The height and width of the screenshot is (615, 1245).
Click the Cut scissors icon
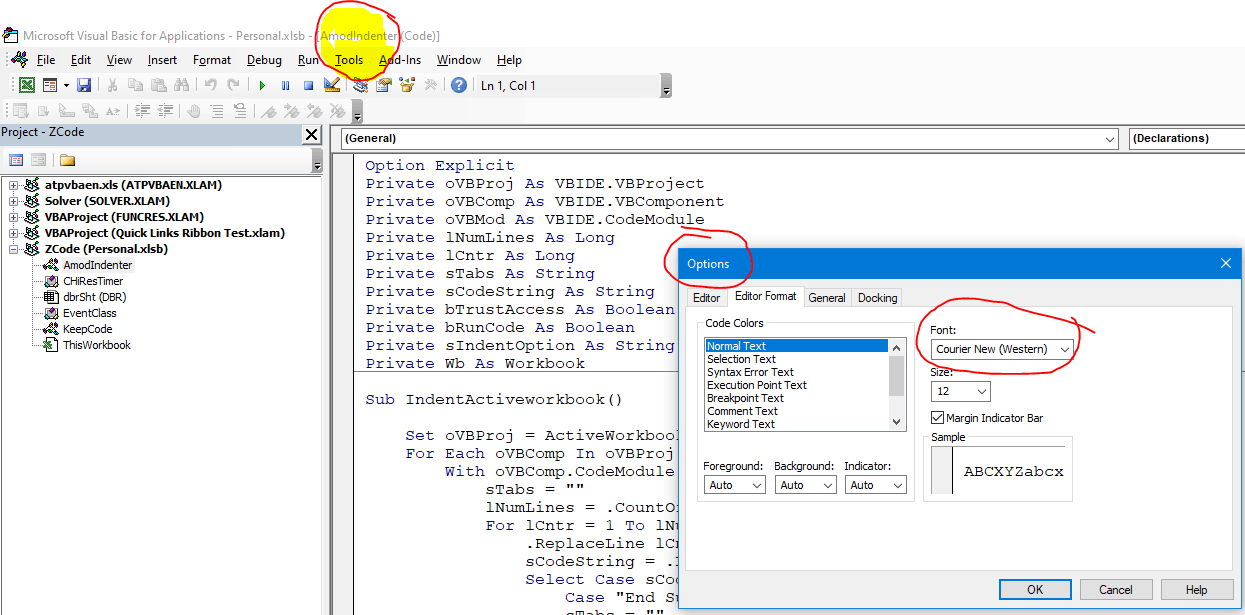pos(112,85)
